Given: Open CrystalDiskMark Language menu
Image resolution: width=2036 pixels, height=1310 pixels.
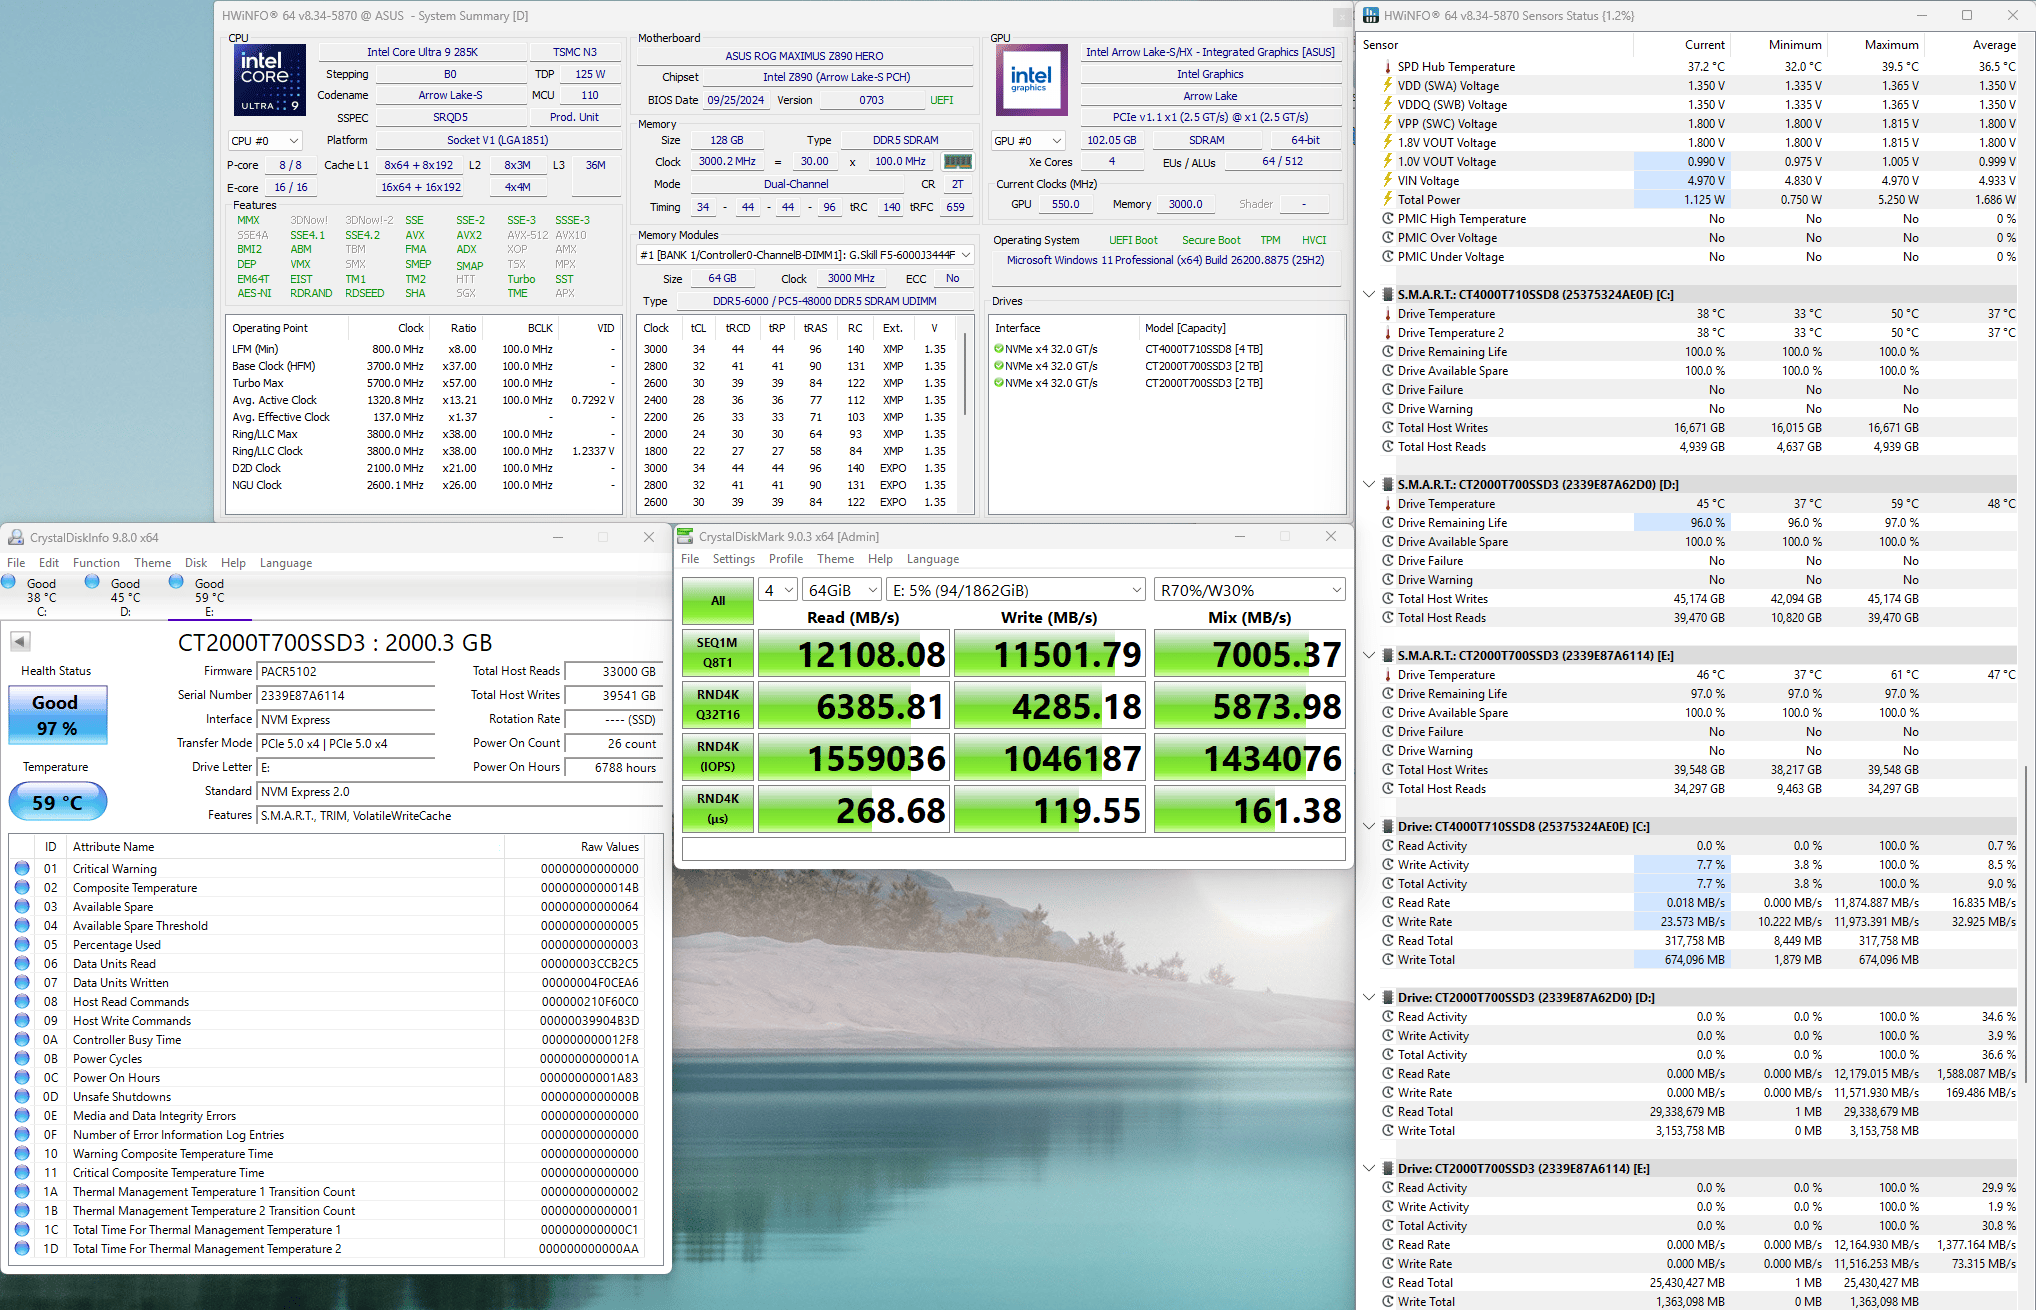Looking at the screenshot, I should (932, 559).
